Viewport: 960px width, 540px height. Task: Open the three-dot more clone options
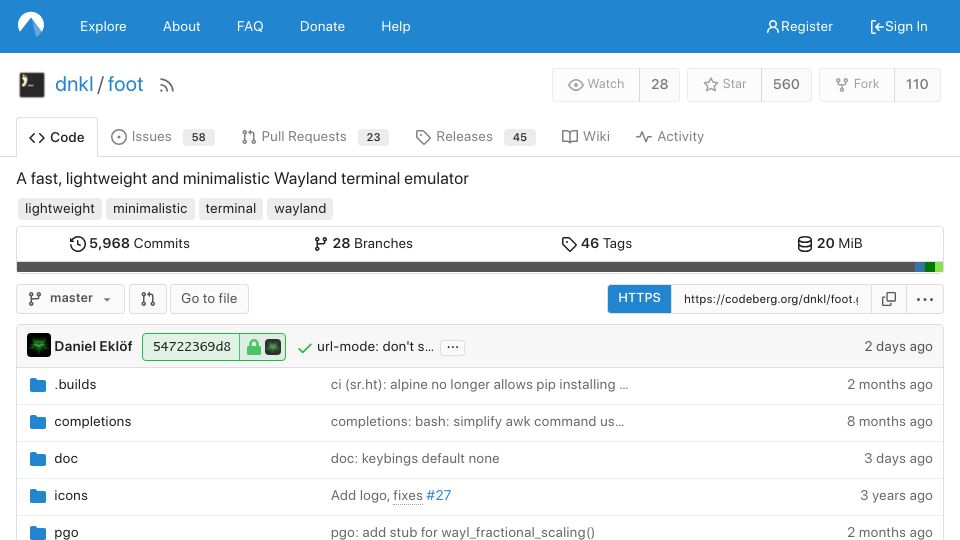pos(924,299)
